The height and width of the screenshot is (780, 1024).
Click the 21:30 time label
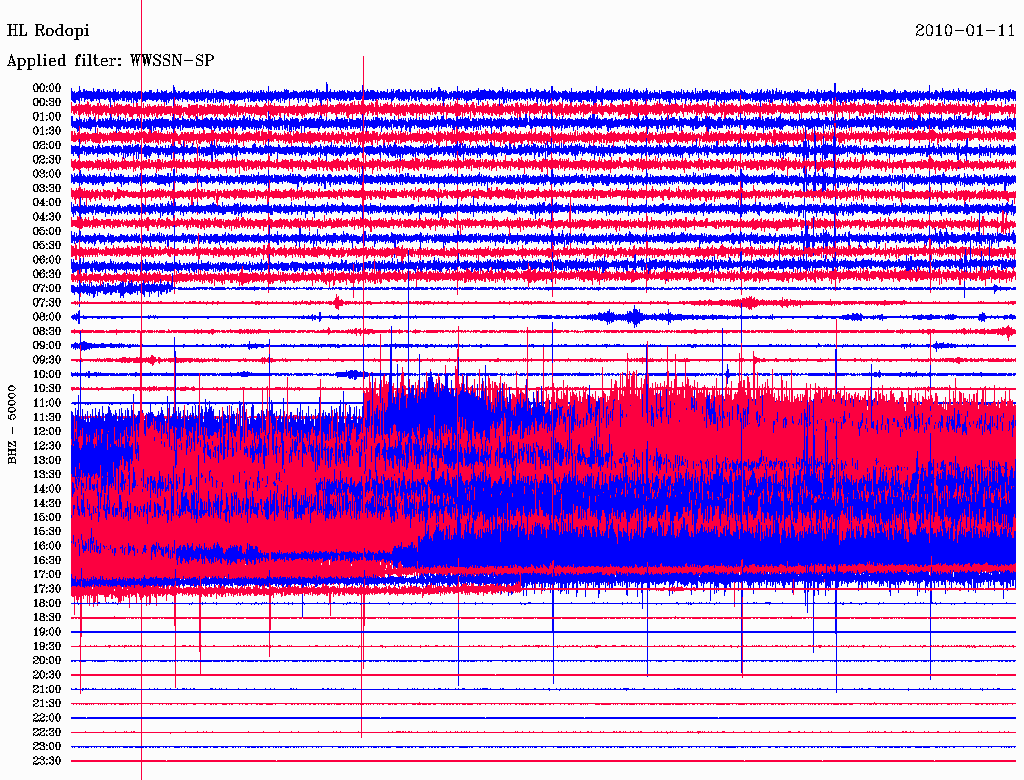coord(47,704)
